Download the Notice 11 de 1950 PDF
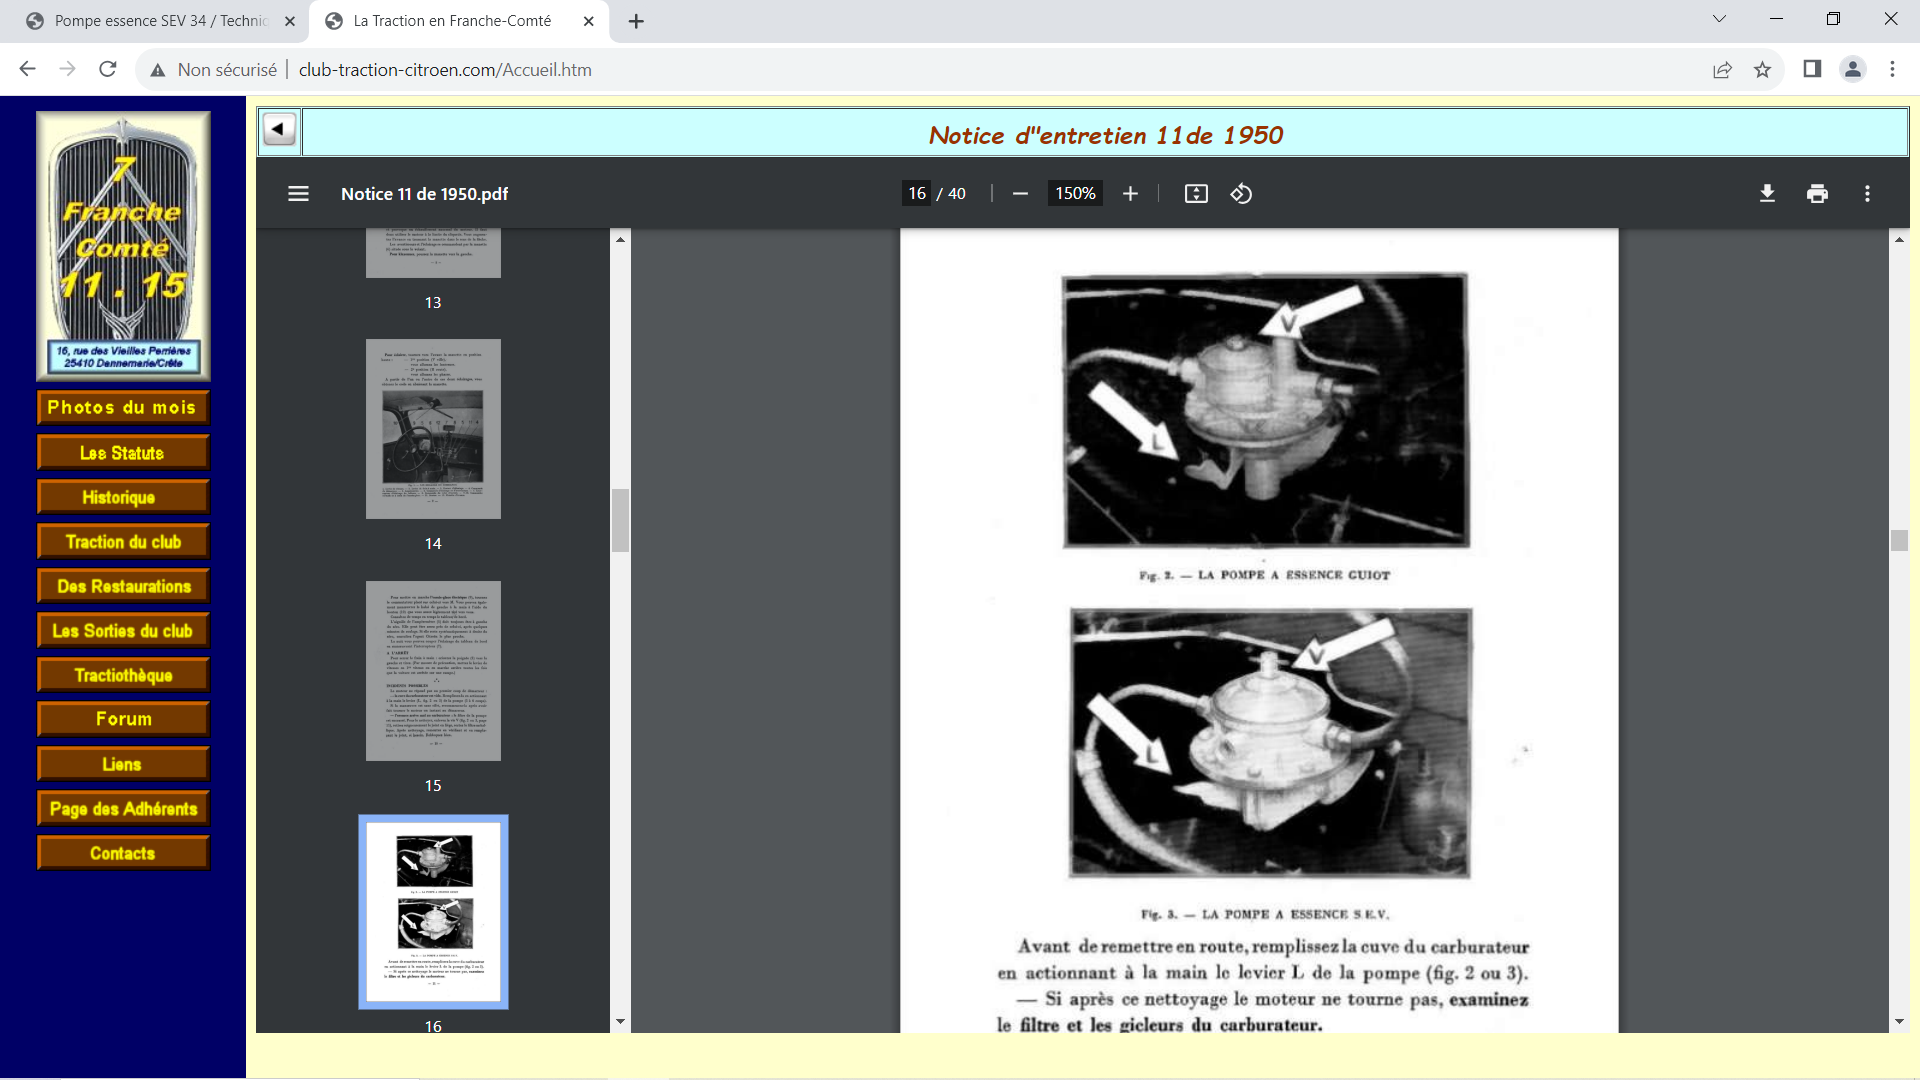Screen dimensions: 1920x1080 coord(1767,194)
